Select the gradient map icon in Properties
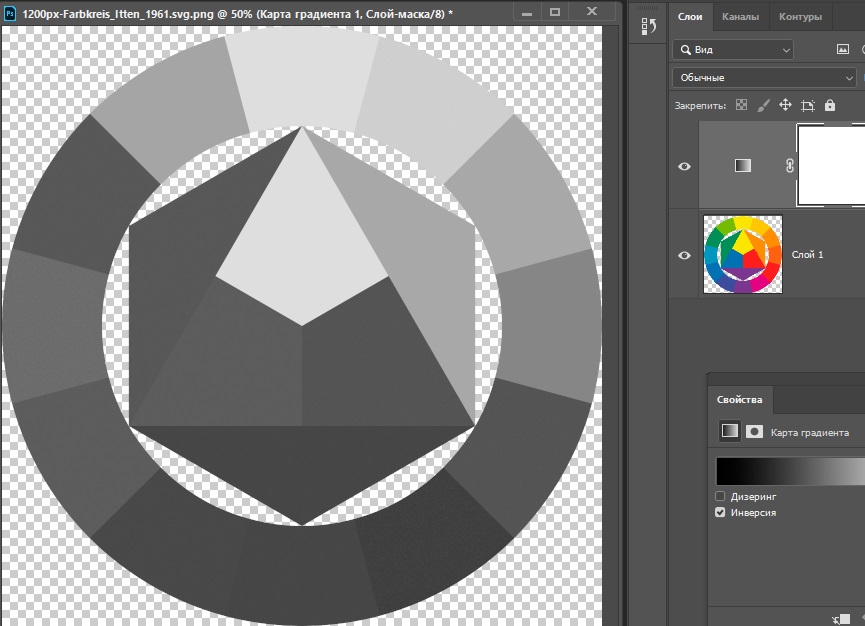The width and height of the screenshot is (865, 626). tap(729, 431)
